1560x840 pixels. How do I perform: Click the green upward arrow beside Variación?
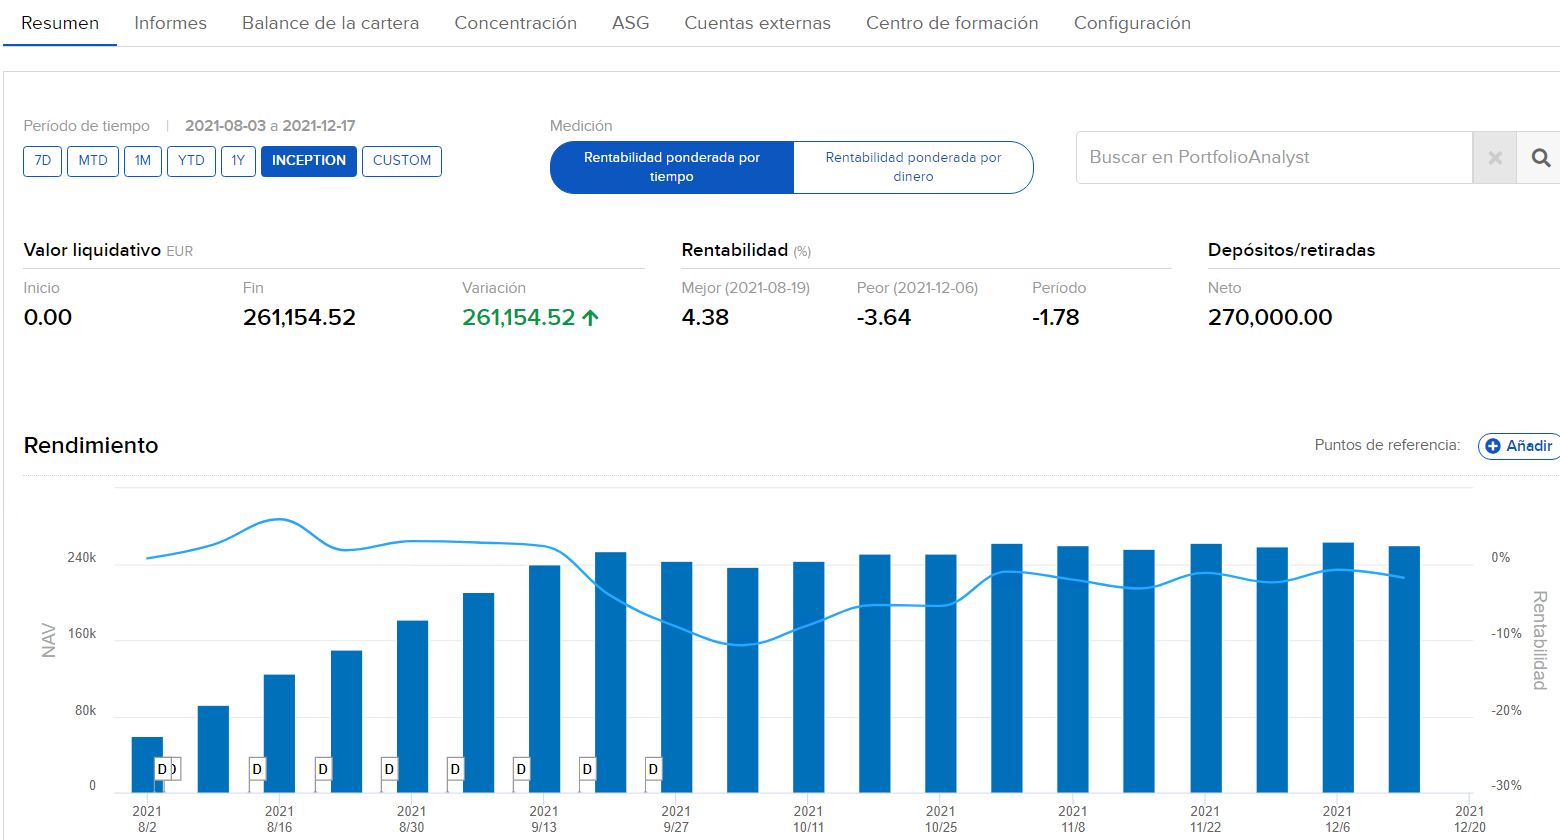pyautogui.click(x=590, y=318)
